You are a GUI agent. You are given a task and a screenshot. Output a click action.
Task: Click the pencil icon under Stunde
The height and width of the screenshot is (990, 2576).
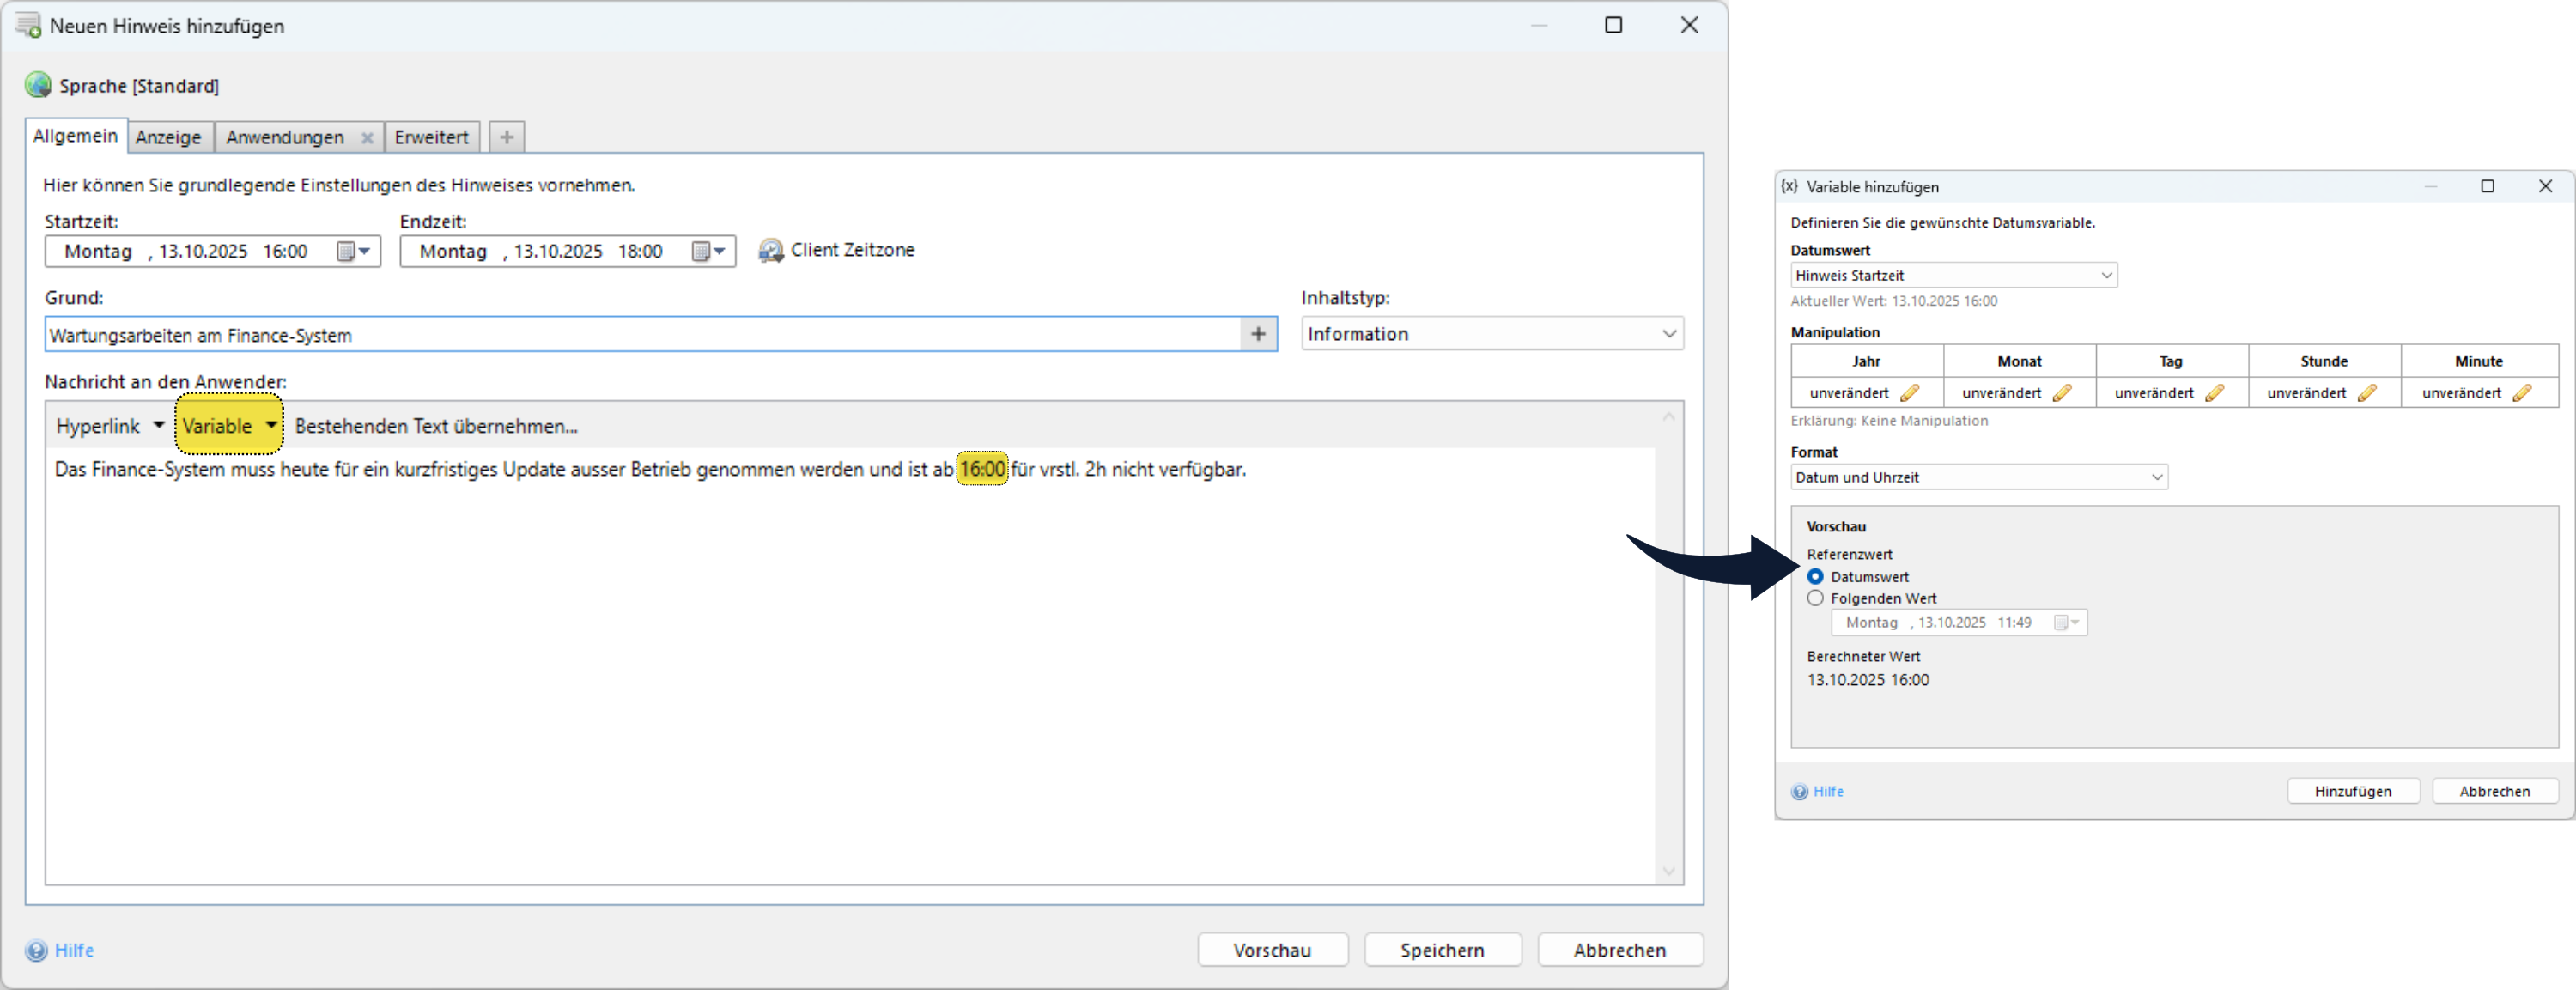2367,393
